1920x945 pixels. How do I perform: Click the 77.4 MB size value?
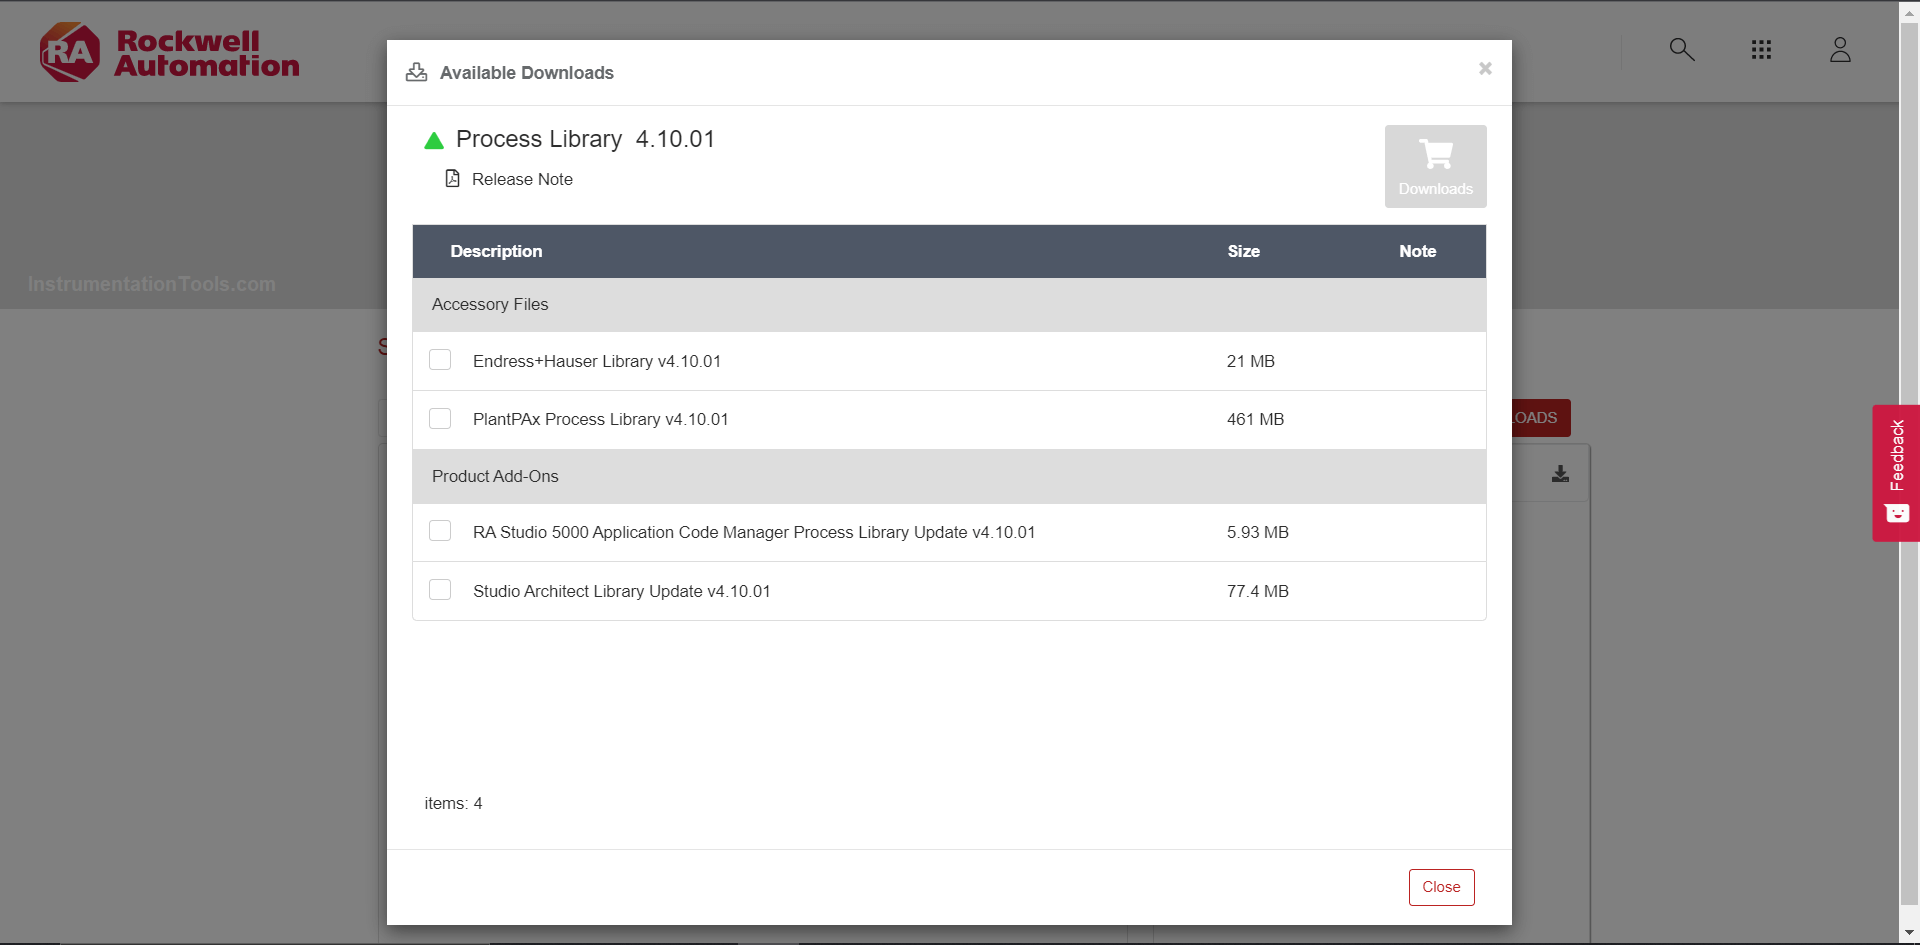pos(1257,591)
